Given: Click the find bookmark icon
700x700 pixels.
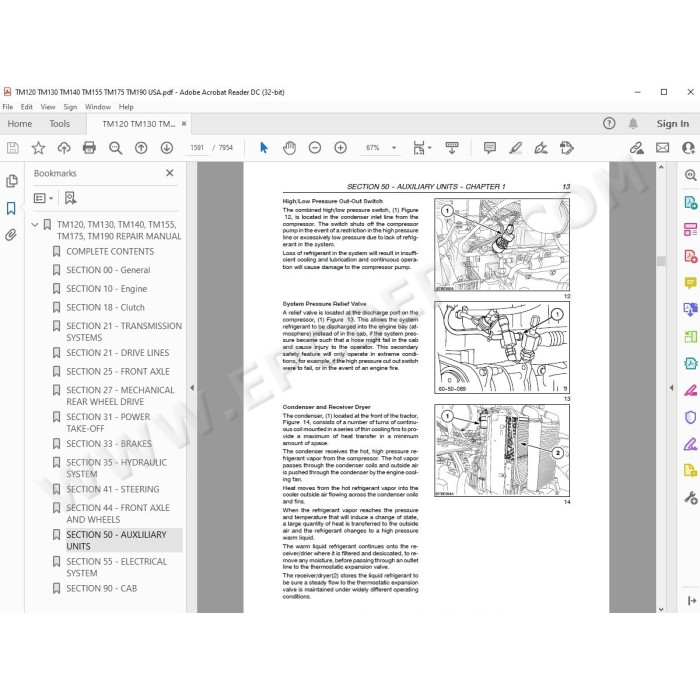Looking at the screenshot, I should click(x=70, y=198).
